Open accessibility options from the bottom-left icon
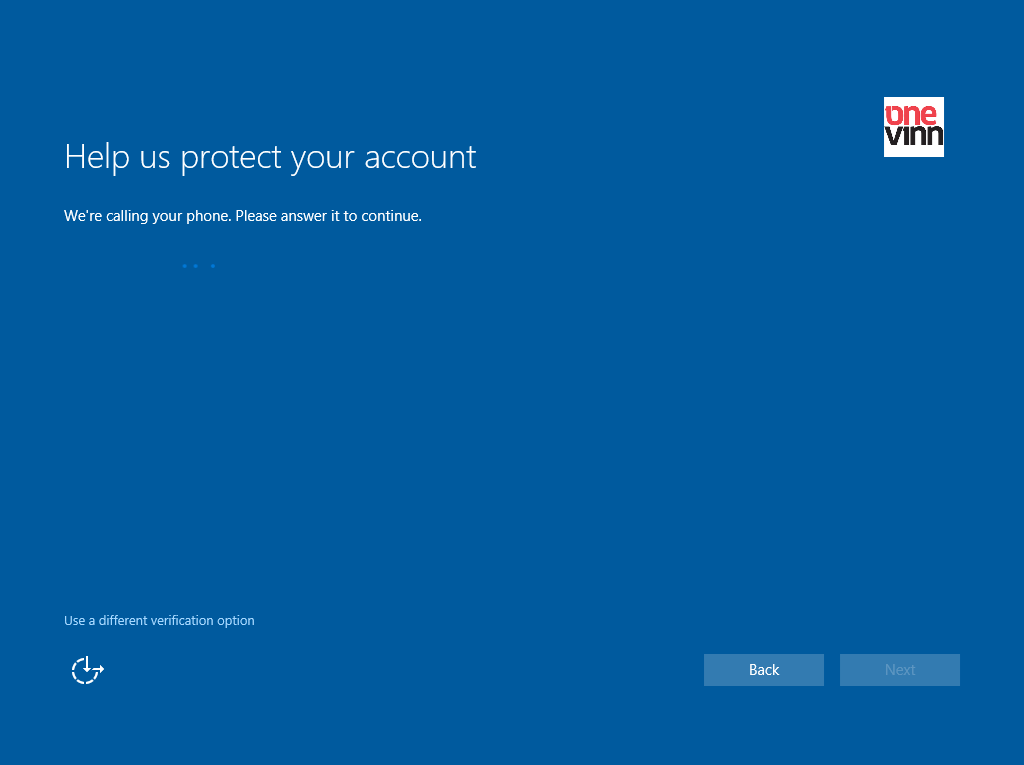 tap(87, 670)
